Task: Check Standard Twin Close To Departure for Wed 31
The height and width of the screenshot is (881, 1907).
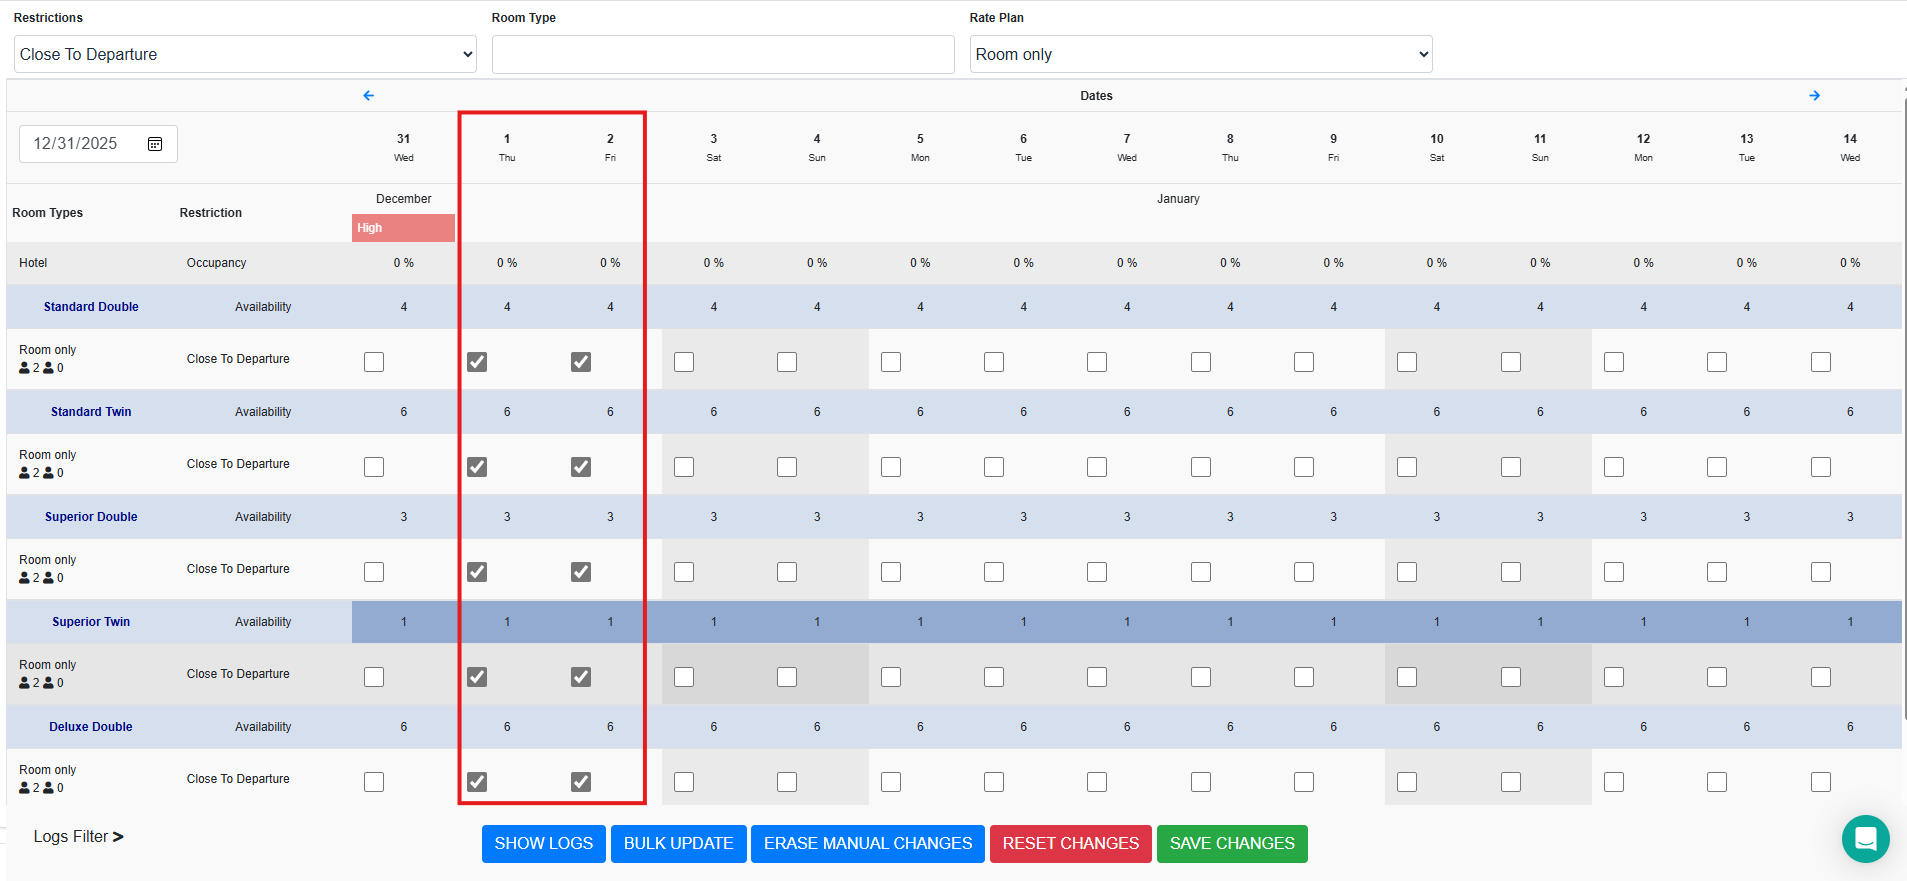Action: point(374,467)
